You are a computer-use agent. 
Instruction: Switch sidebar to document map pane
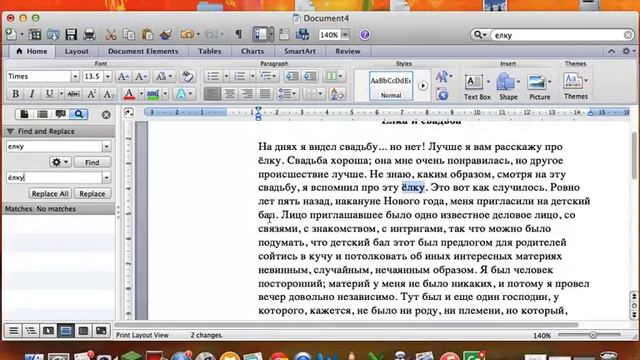[x=42, y=114]
